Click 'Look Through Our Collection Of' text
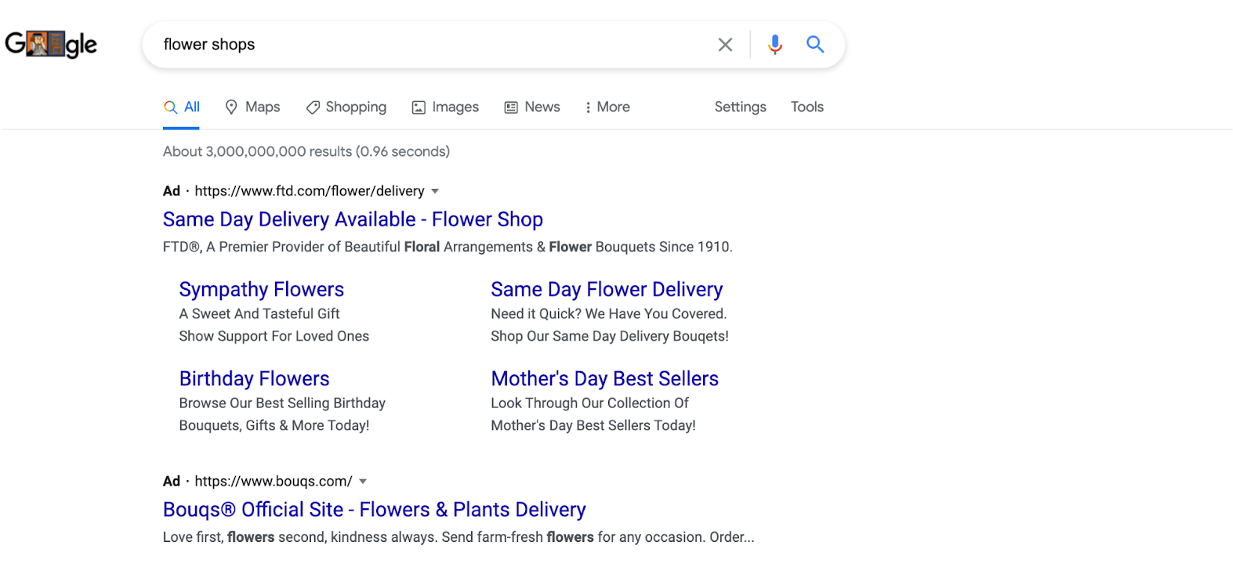The width and height of the screenshot is (1233, 562). pos(590,403)
